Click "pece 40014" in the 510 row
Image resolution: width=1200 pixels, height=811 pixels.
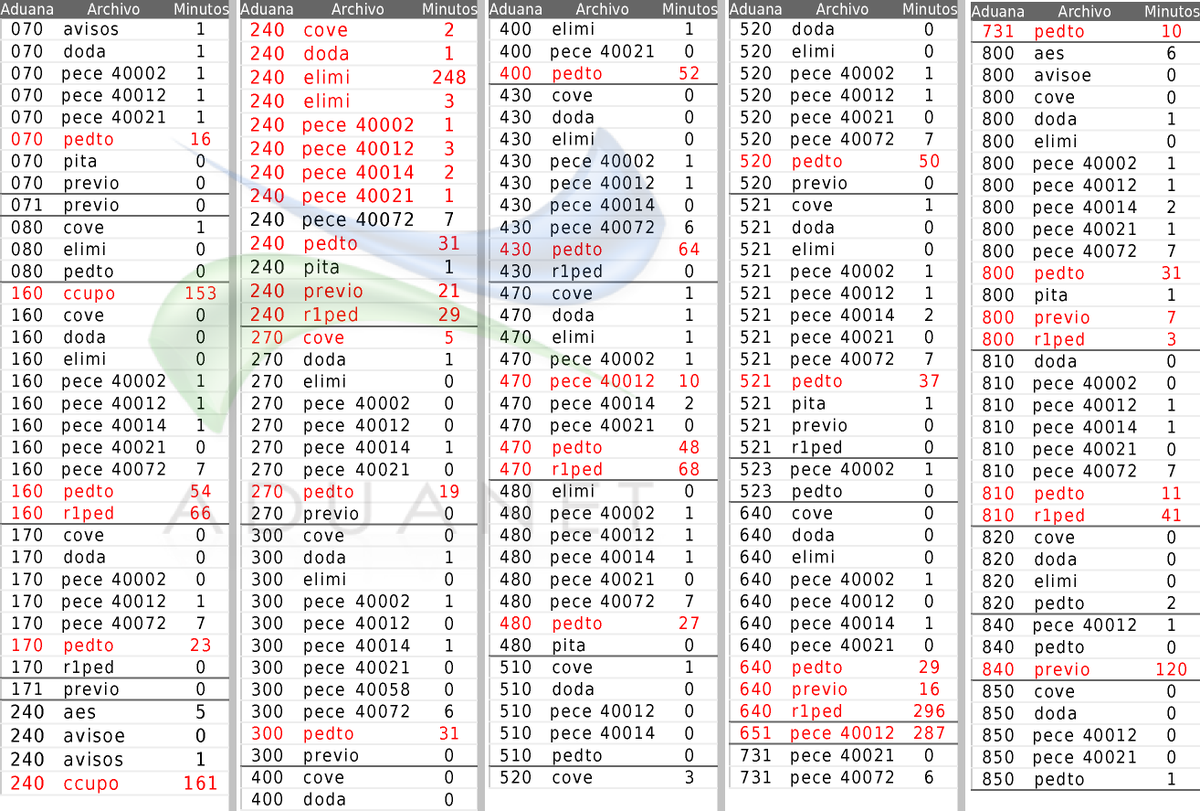click(x=602, y=733)
